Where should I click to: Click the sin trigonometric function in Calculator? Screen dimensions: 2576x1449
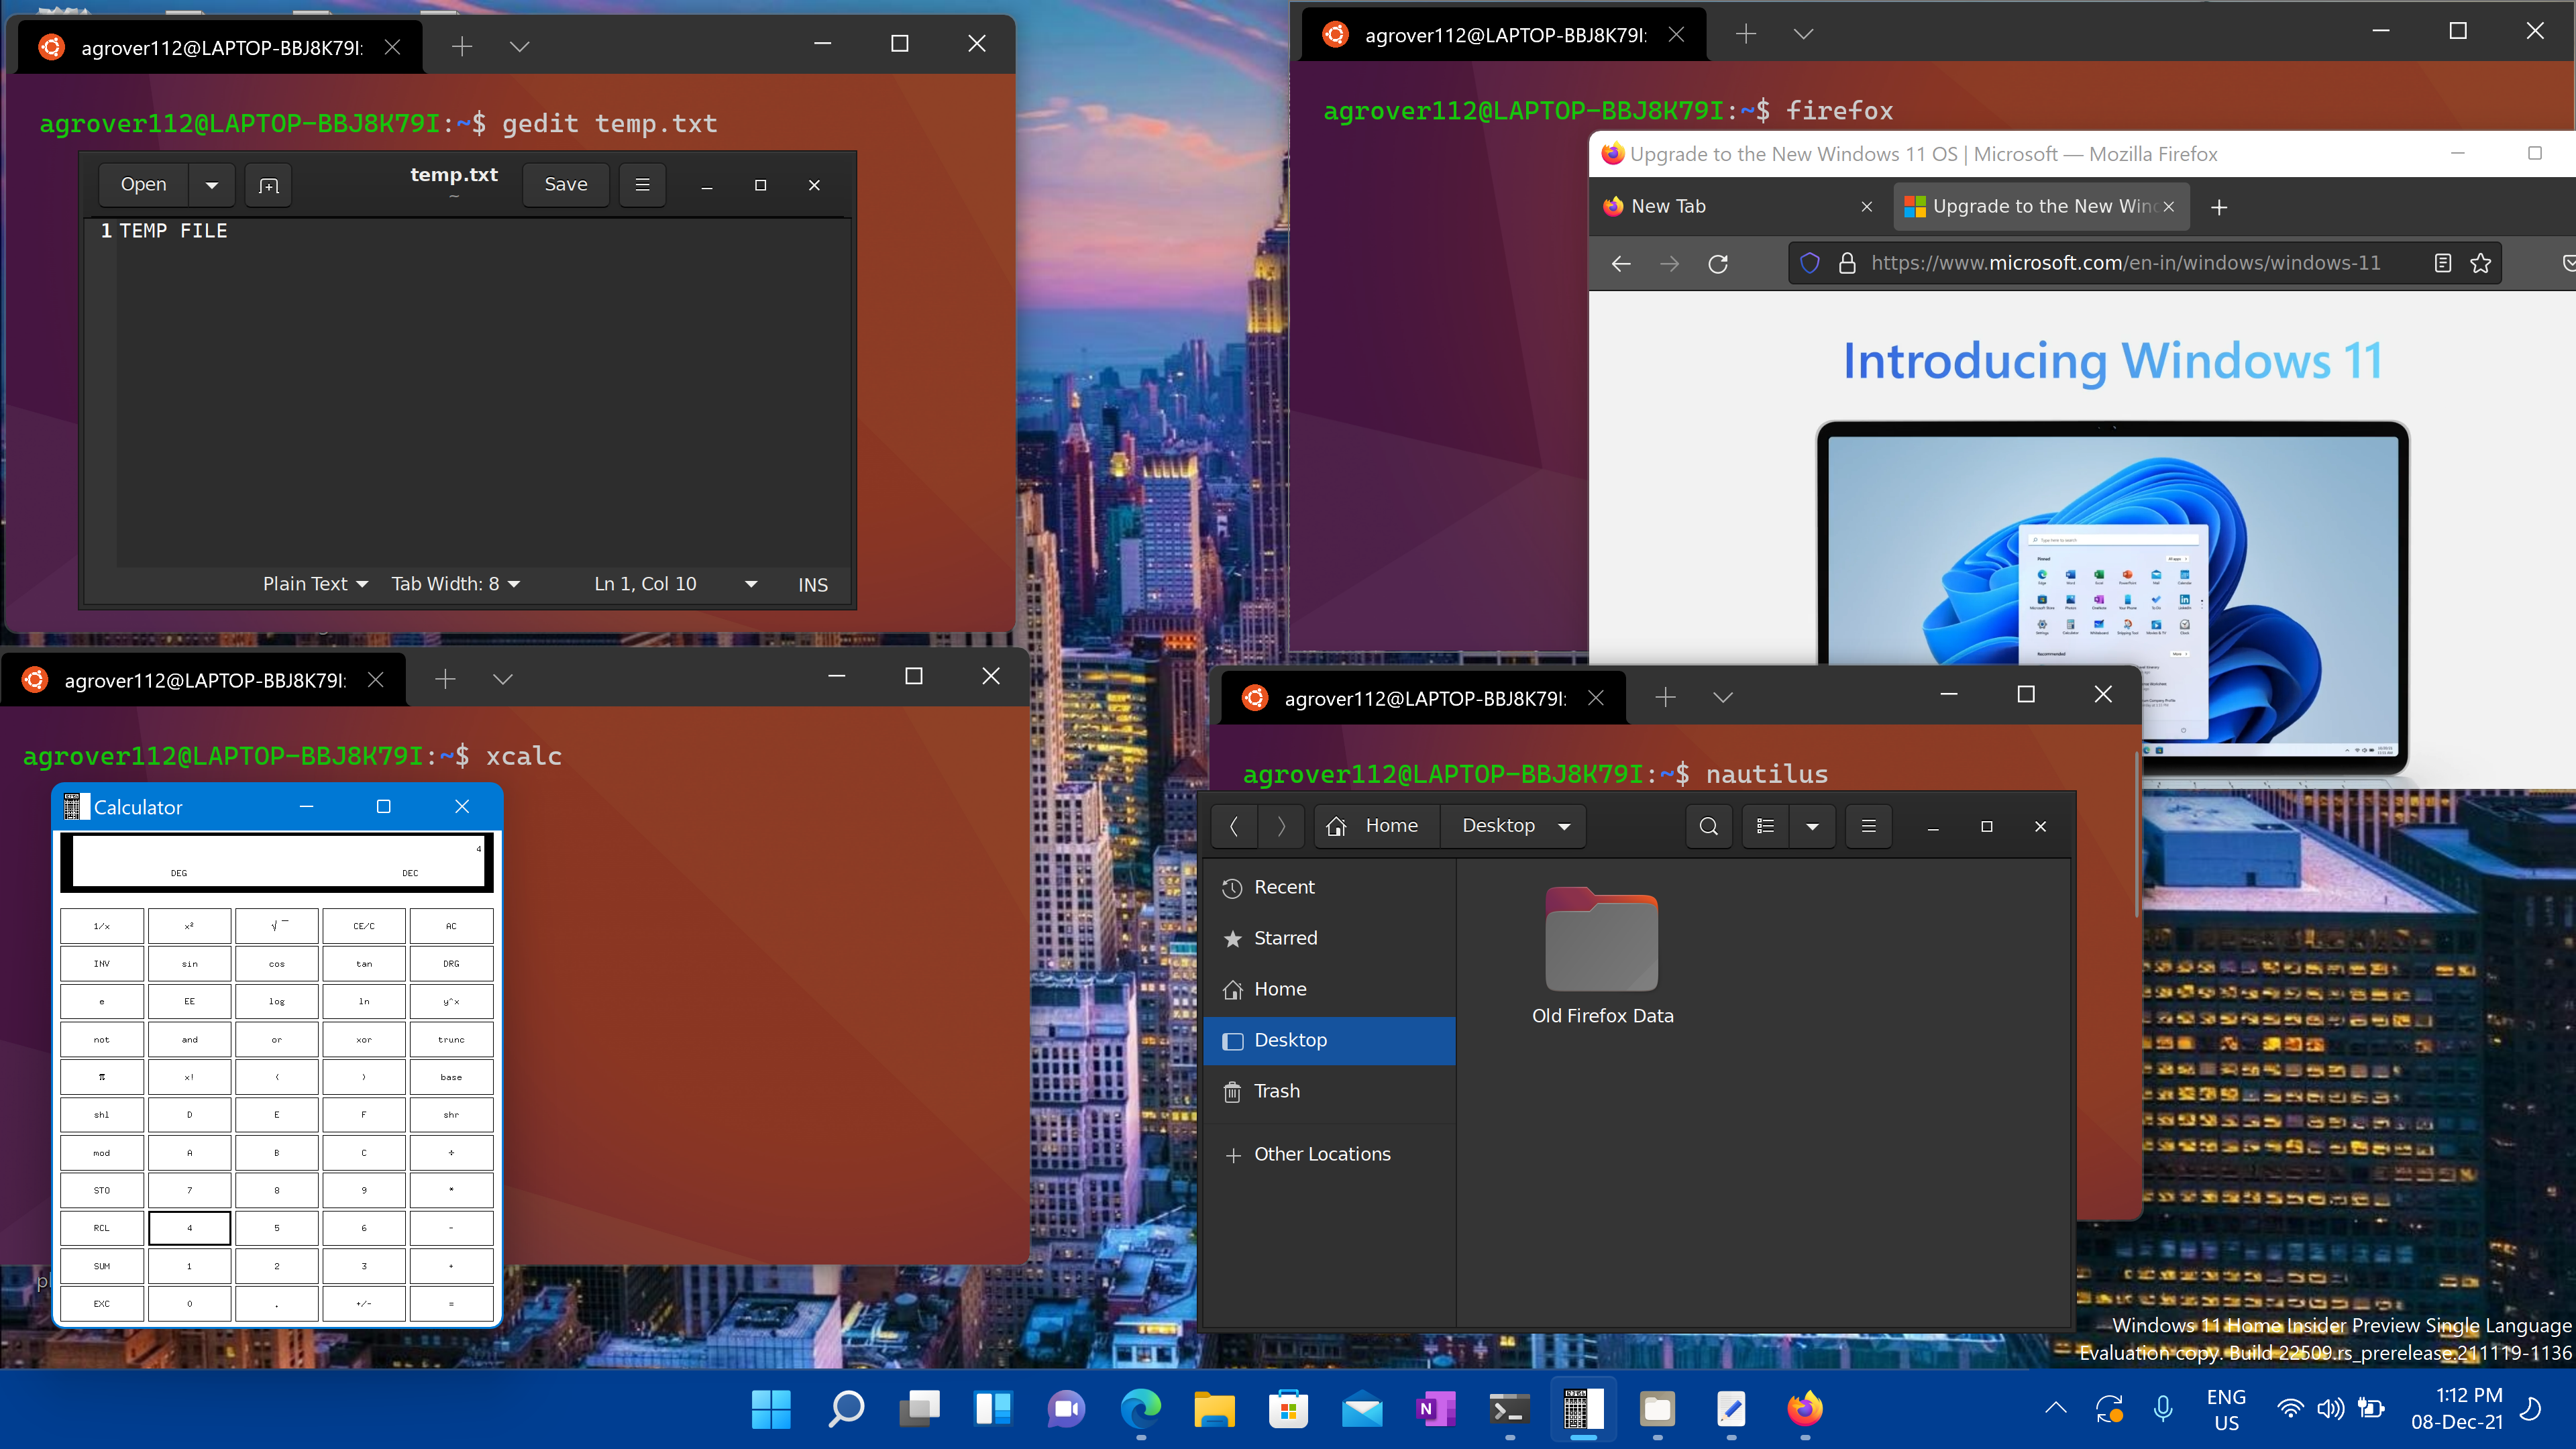189,963
